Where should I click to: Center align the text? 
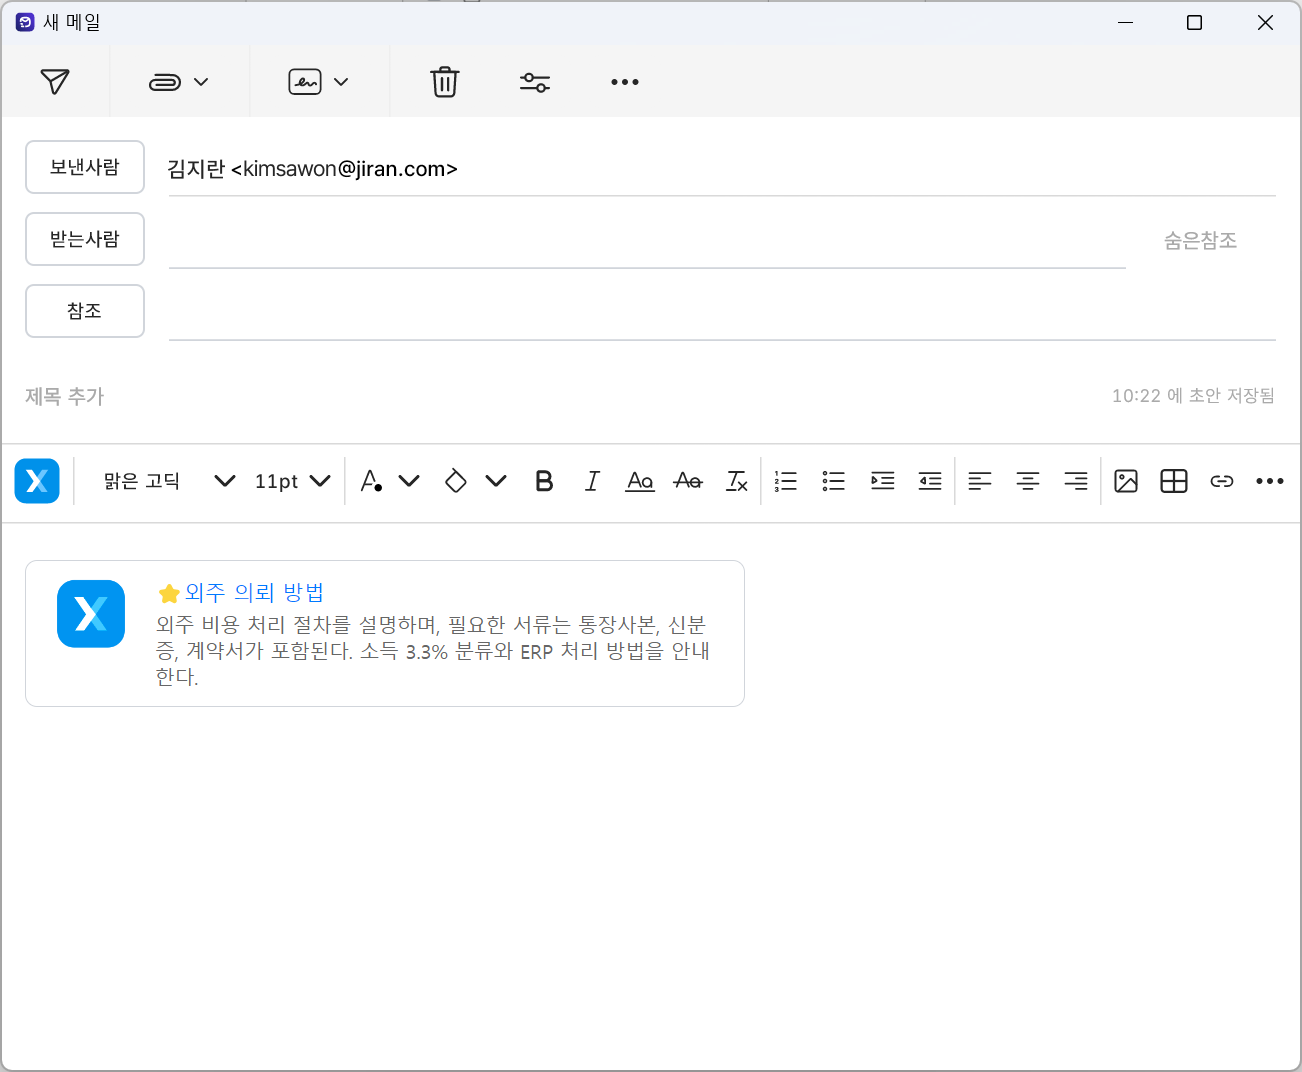point(1028,481)
